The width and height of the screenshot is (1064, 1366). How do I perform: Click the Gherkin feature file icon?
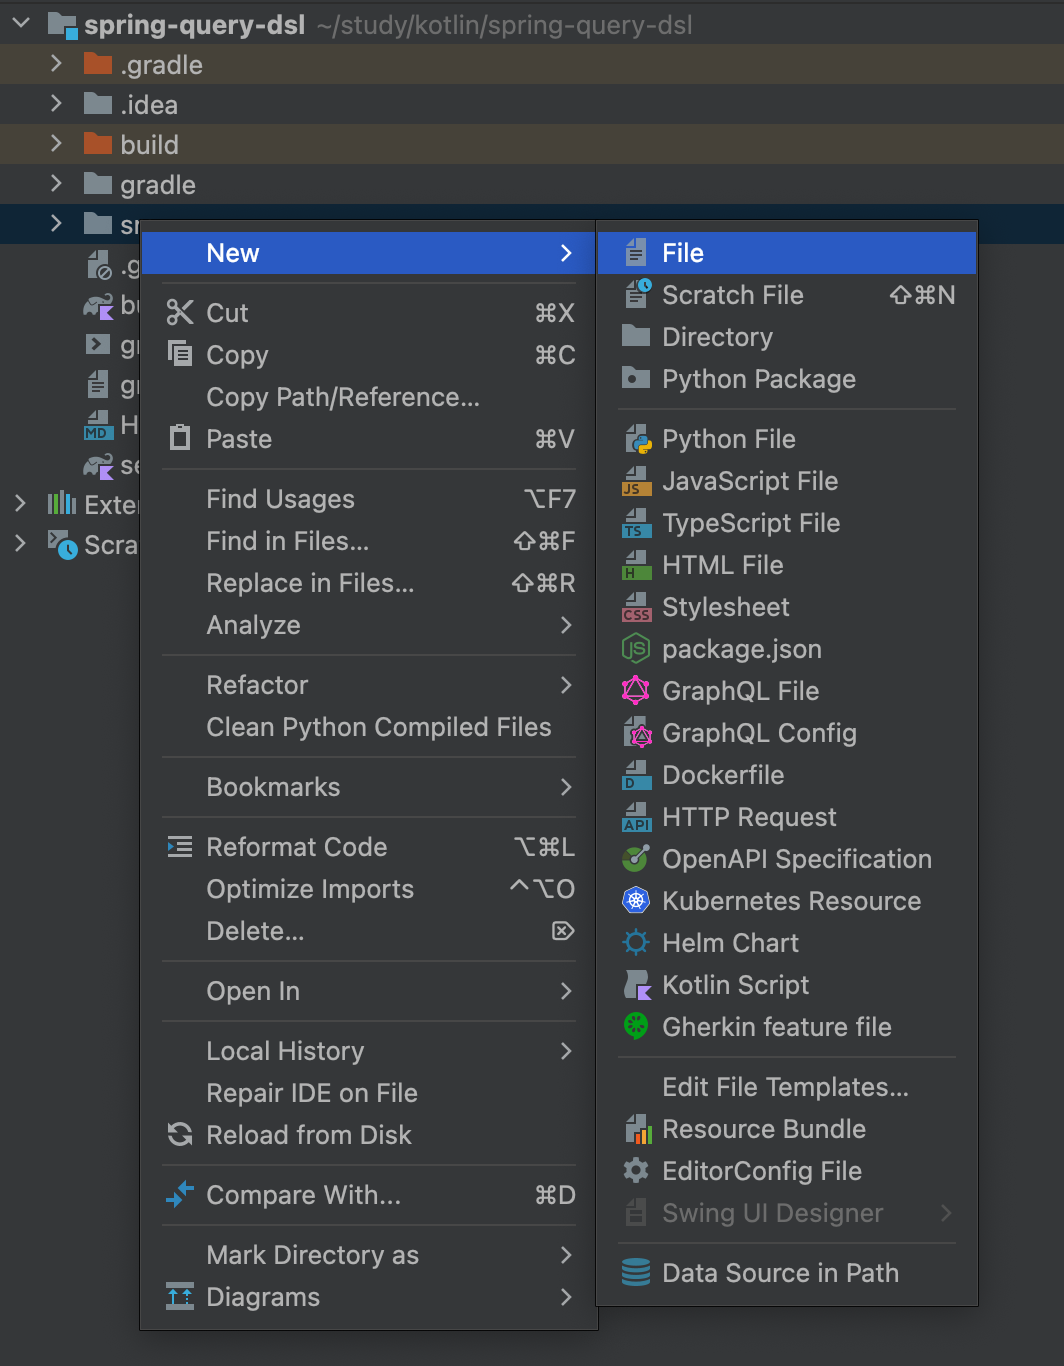tap(637, 1027)
